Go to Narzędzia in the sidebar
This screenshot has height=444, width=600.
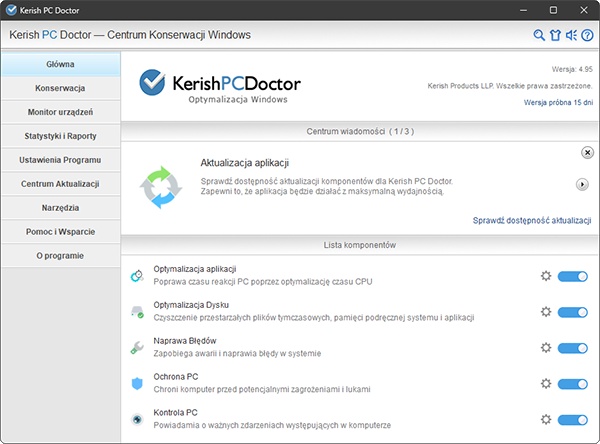point(60,208)
